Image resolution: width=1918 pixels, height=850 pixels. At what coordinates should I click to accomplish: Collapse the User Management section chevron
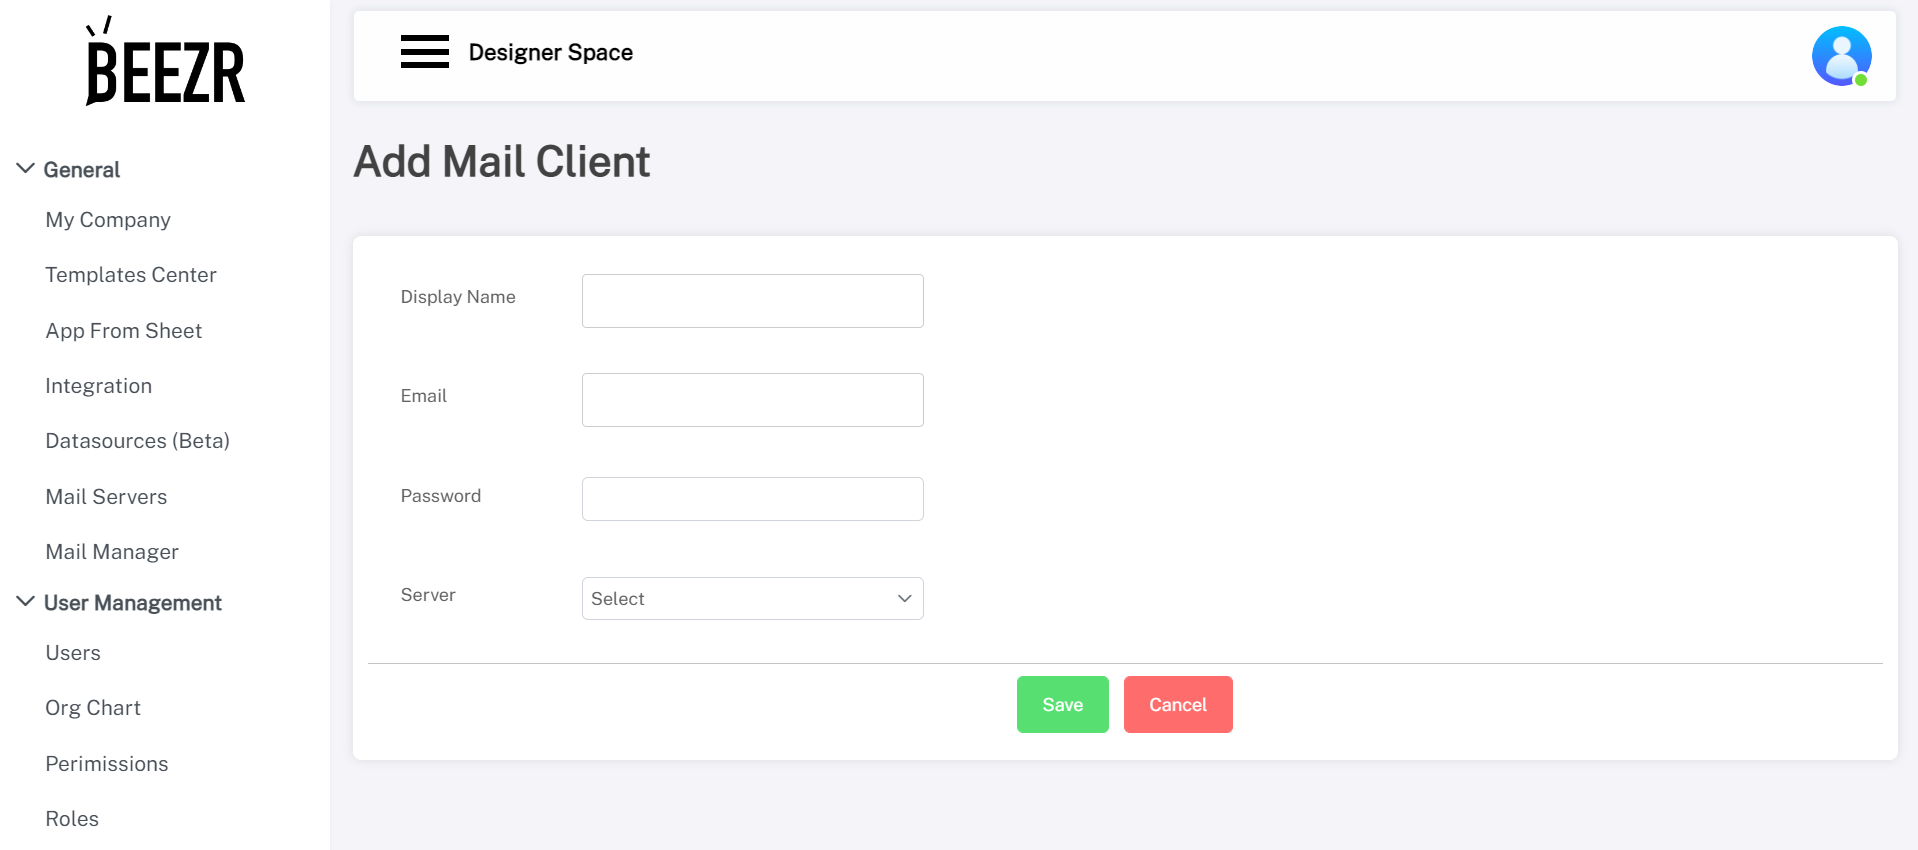26,602
